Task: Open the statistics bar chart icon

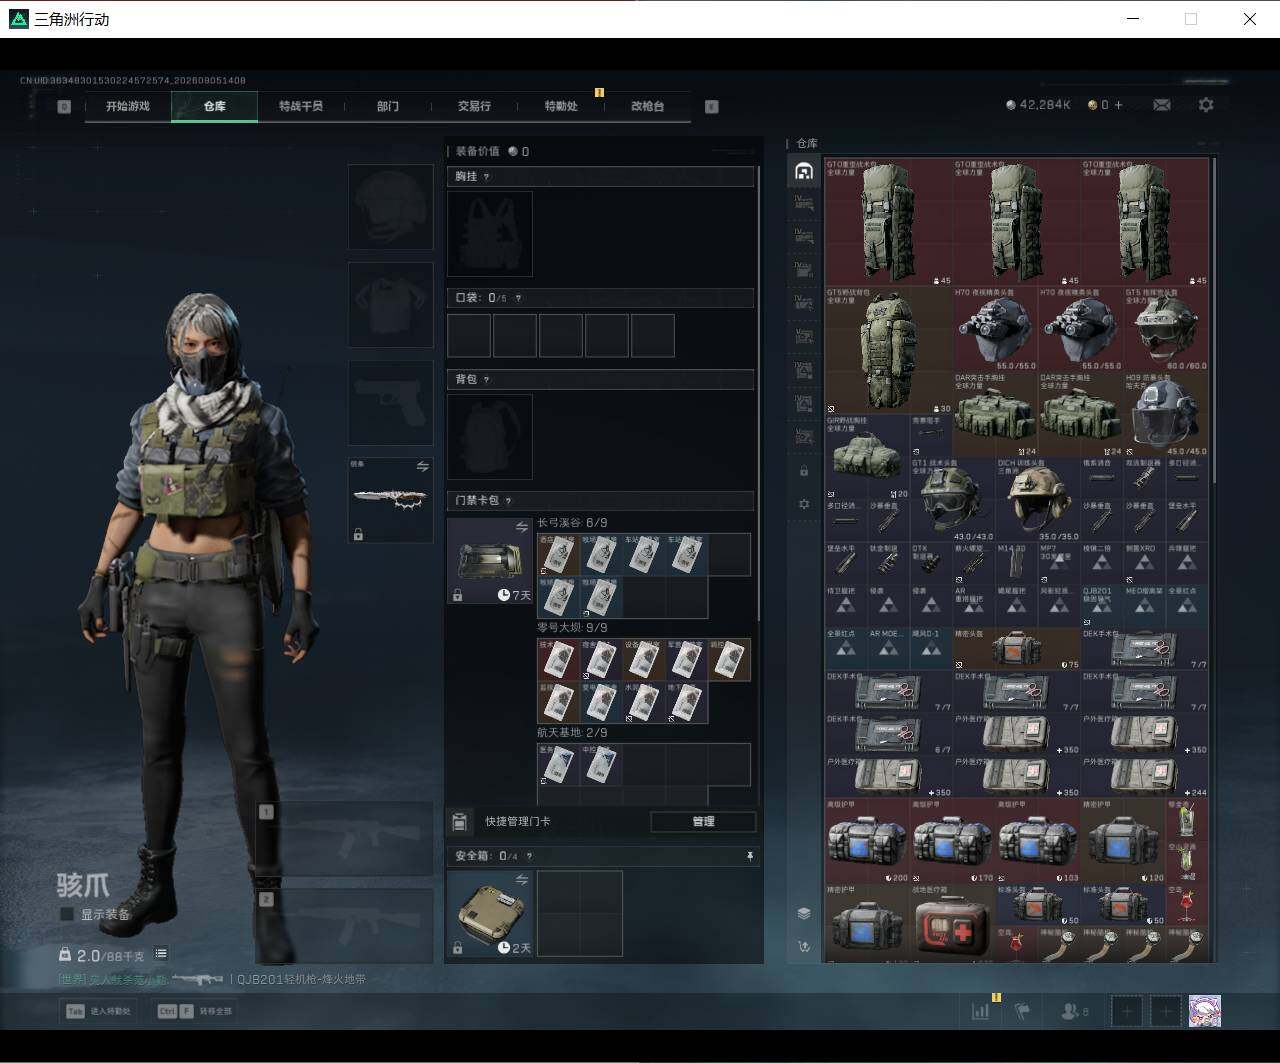Action: point(980,1011)
